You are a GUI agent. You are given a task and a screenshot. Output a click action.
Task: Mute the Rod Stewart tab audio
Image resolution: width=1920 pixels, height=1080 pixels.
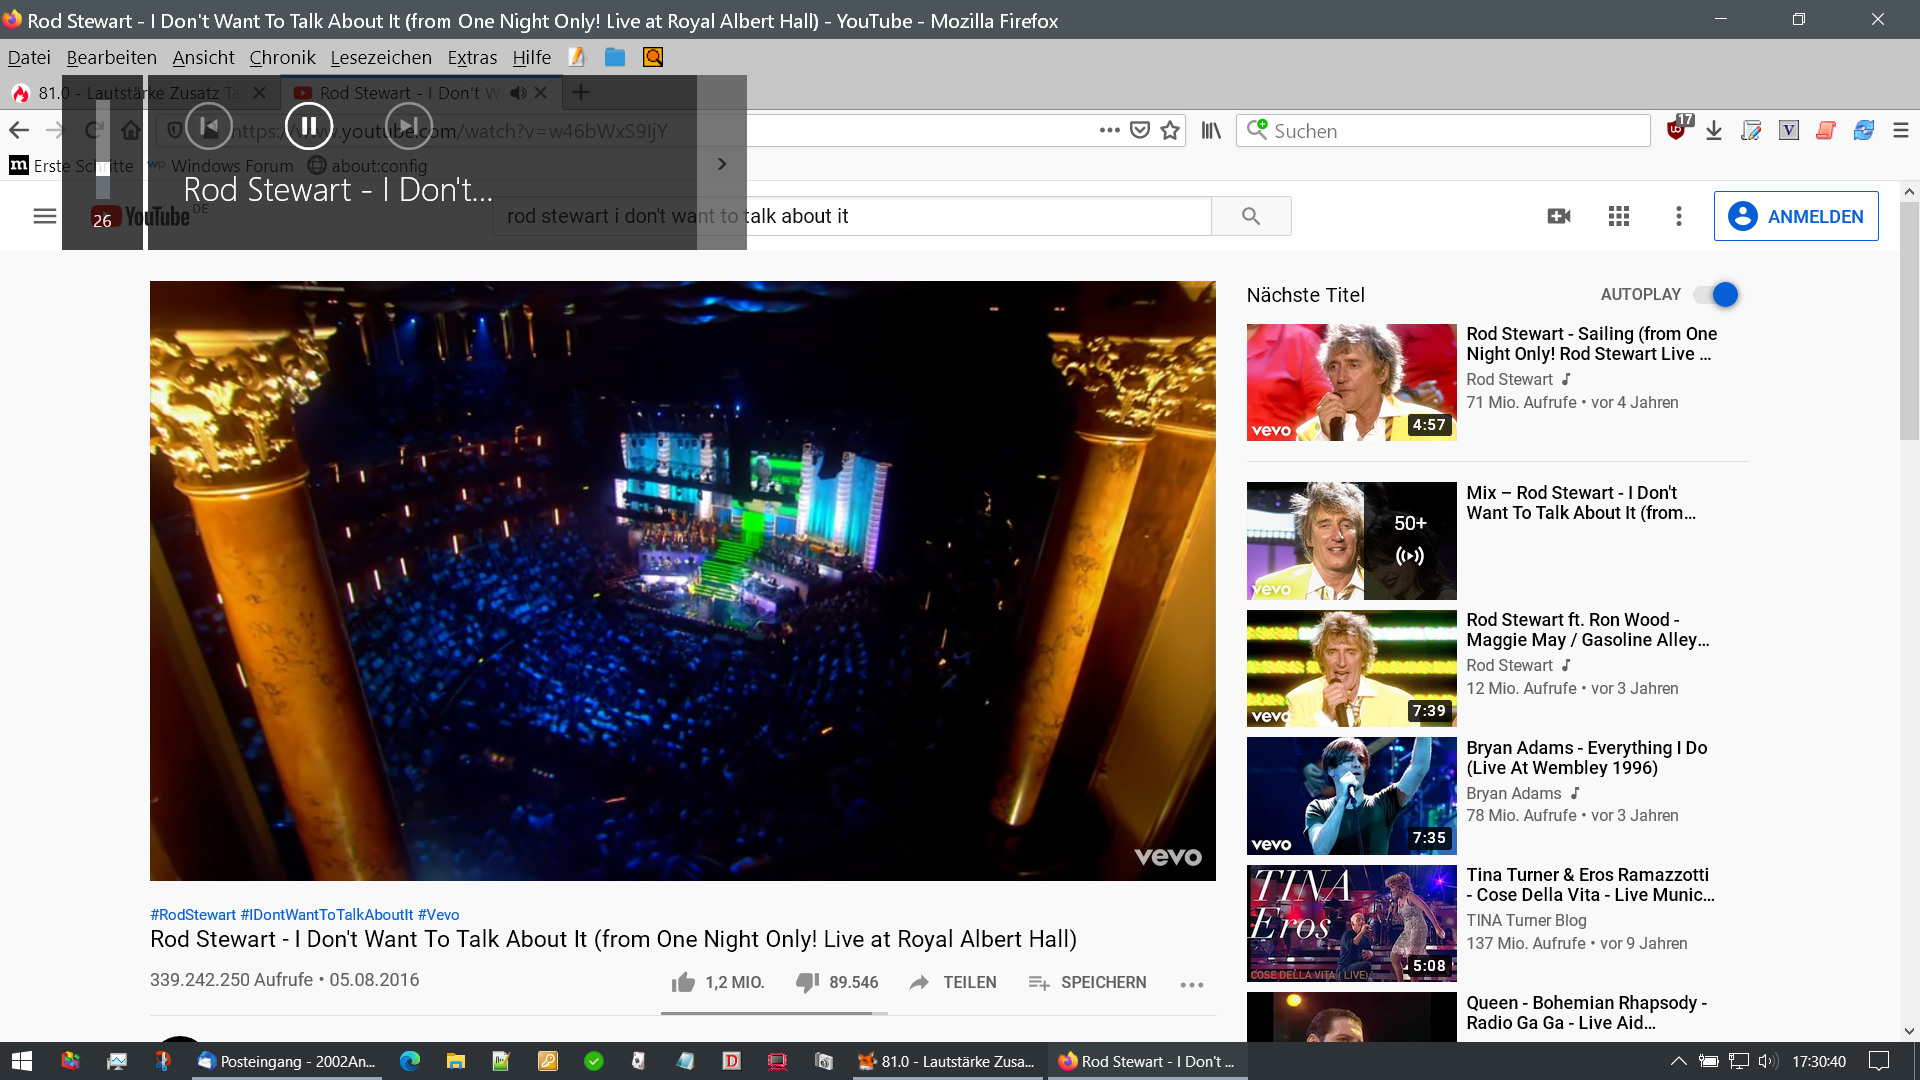coord(518,92)
